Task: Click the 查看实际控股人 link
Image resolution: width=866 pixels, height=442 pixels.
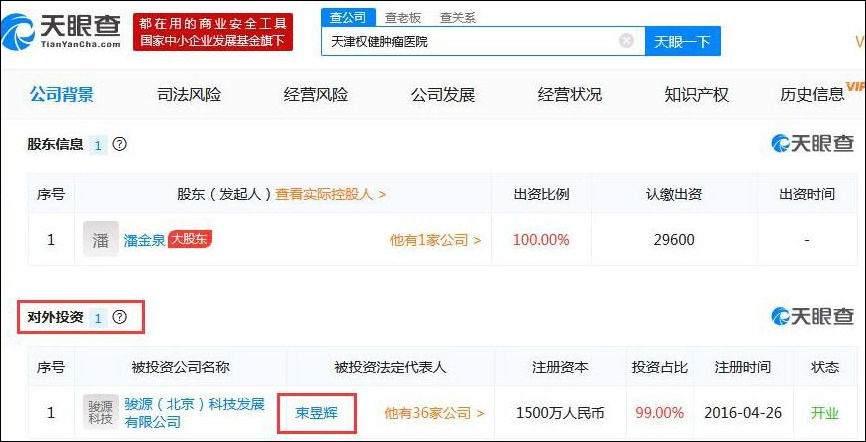Action: (330, 194)
